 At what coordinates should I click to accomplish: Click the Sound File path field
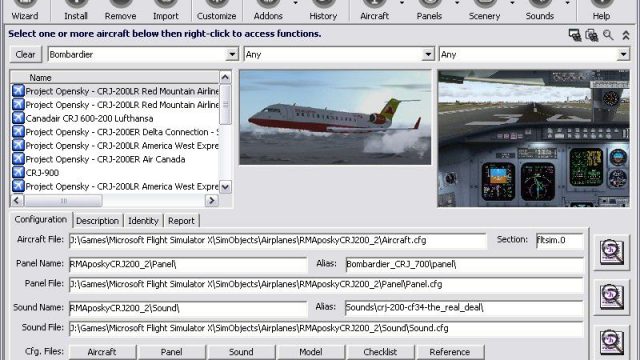click(x=326, y=329)
